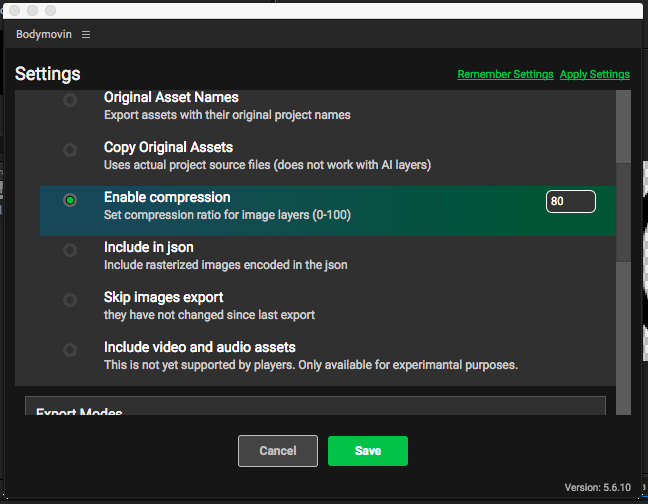
Task: Turn on the Include in json option
Action: pyautogui.click(x=70, y=250)
